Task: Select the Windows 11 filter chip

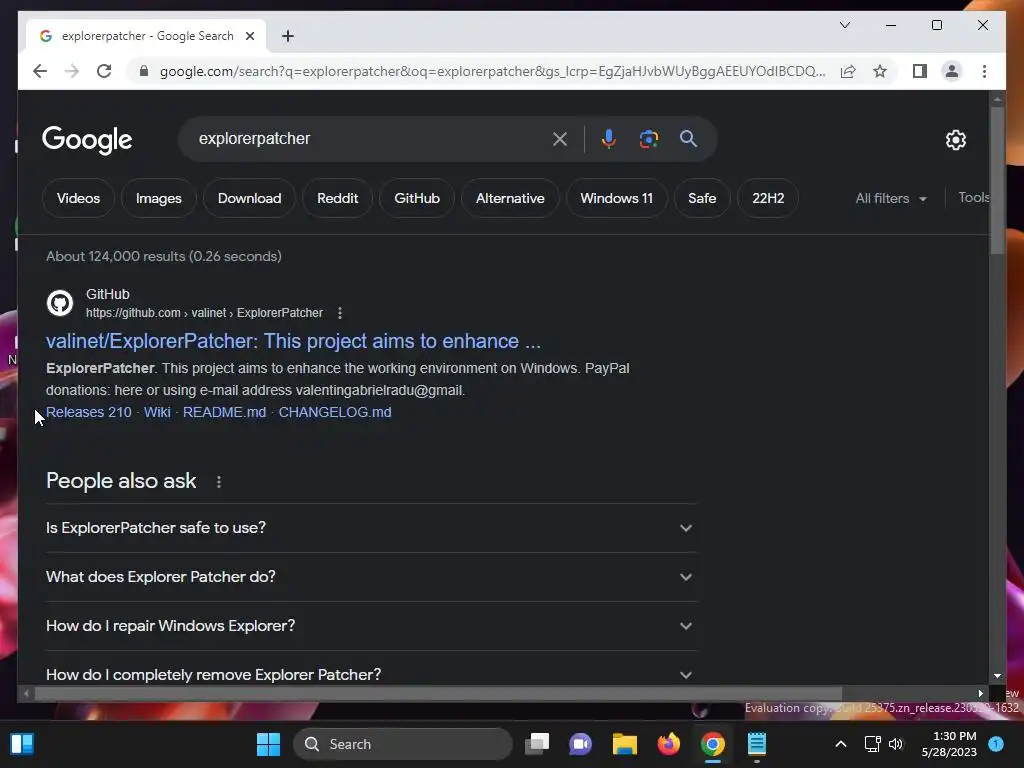Action: click(616, 198)
